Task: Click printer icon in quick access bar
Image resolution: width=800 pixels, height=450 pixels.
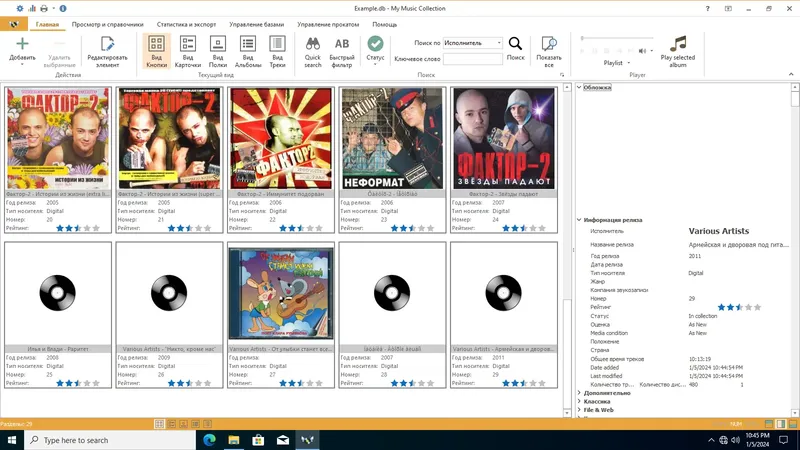Action: pos(44,8)
